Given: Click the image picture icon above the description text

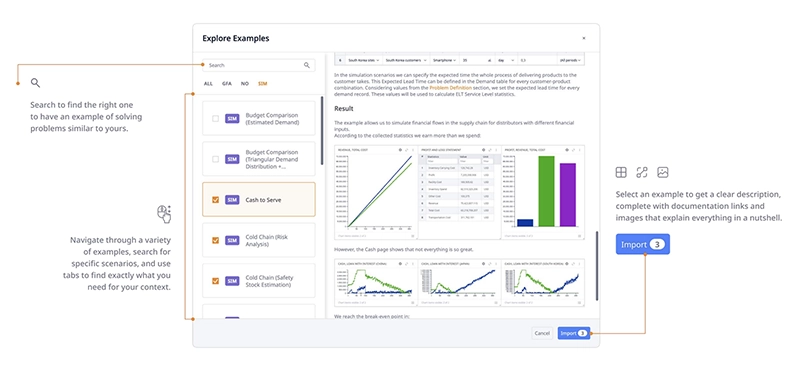Looking at the screenshot, I should 663,172.
